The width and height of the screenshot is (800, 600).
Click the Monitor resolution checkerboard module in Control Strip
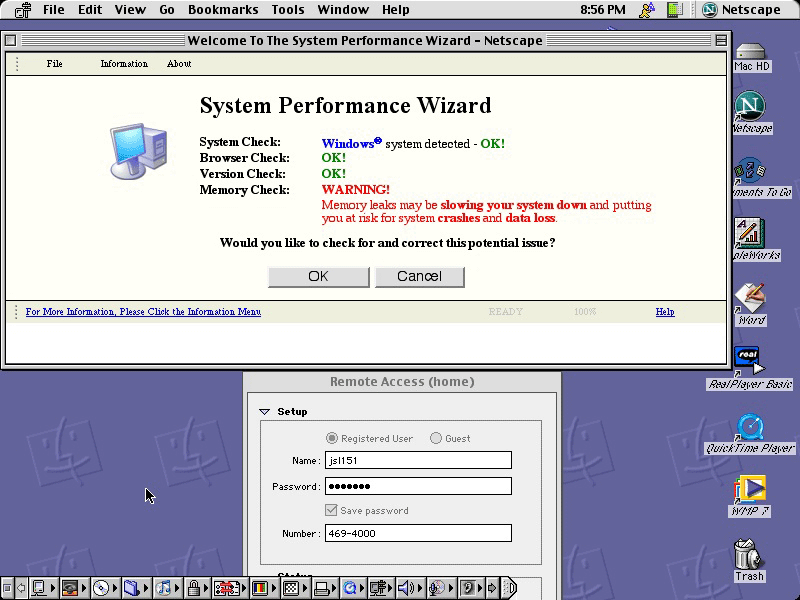(x=291, y=588)
